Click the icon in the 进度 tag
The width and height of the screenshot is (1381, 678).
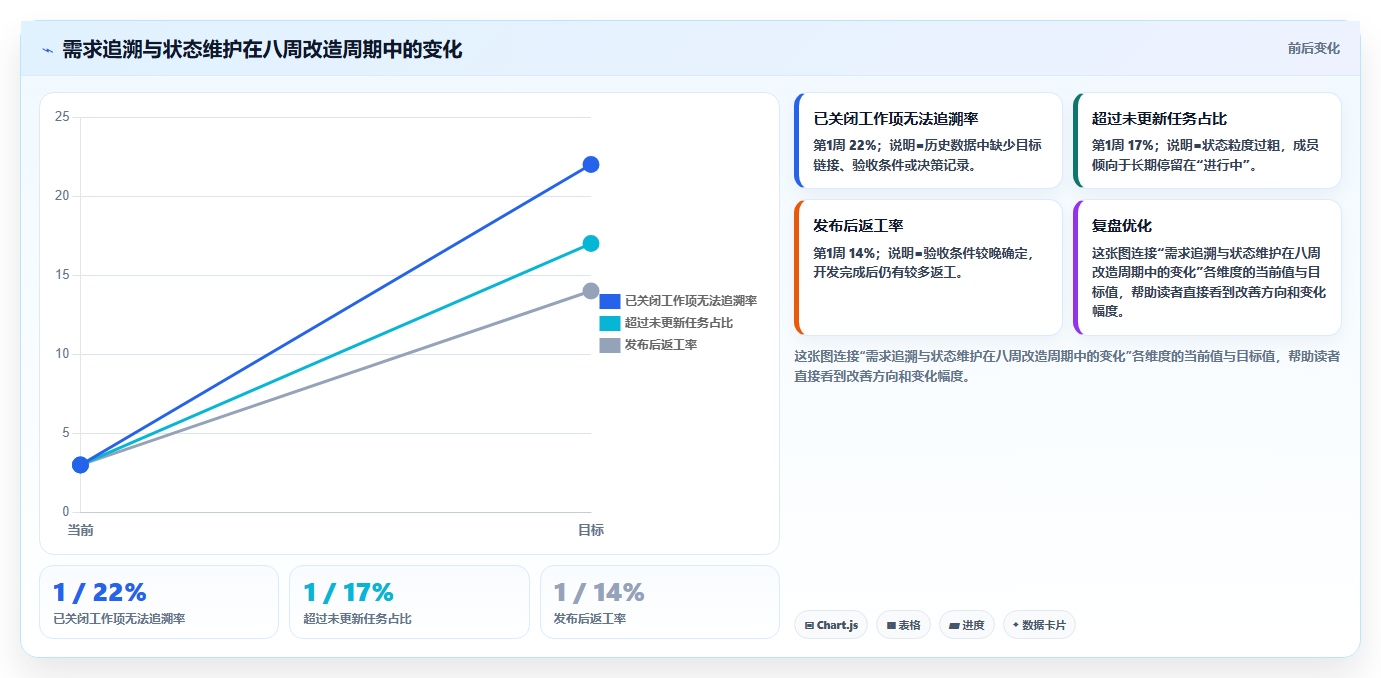click(x=954, y=626)
